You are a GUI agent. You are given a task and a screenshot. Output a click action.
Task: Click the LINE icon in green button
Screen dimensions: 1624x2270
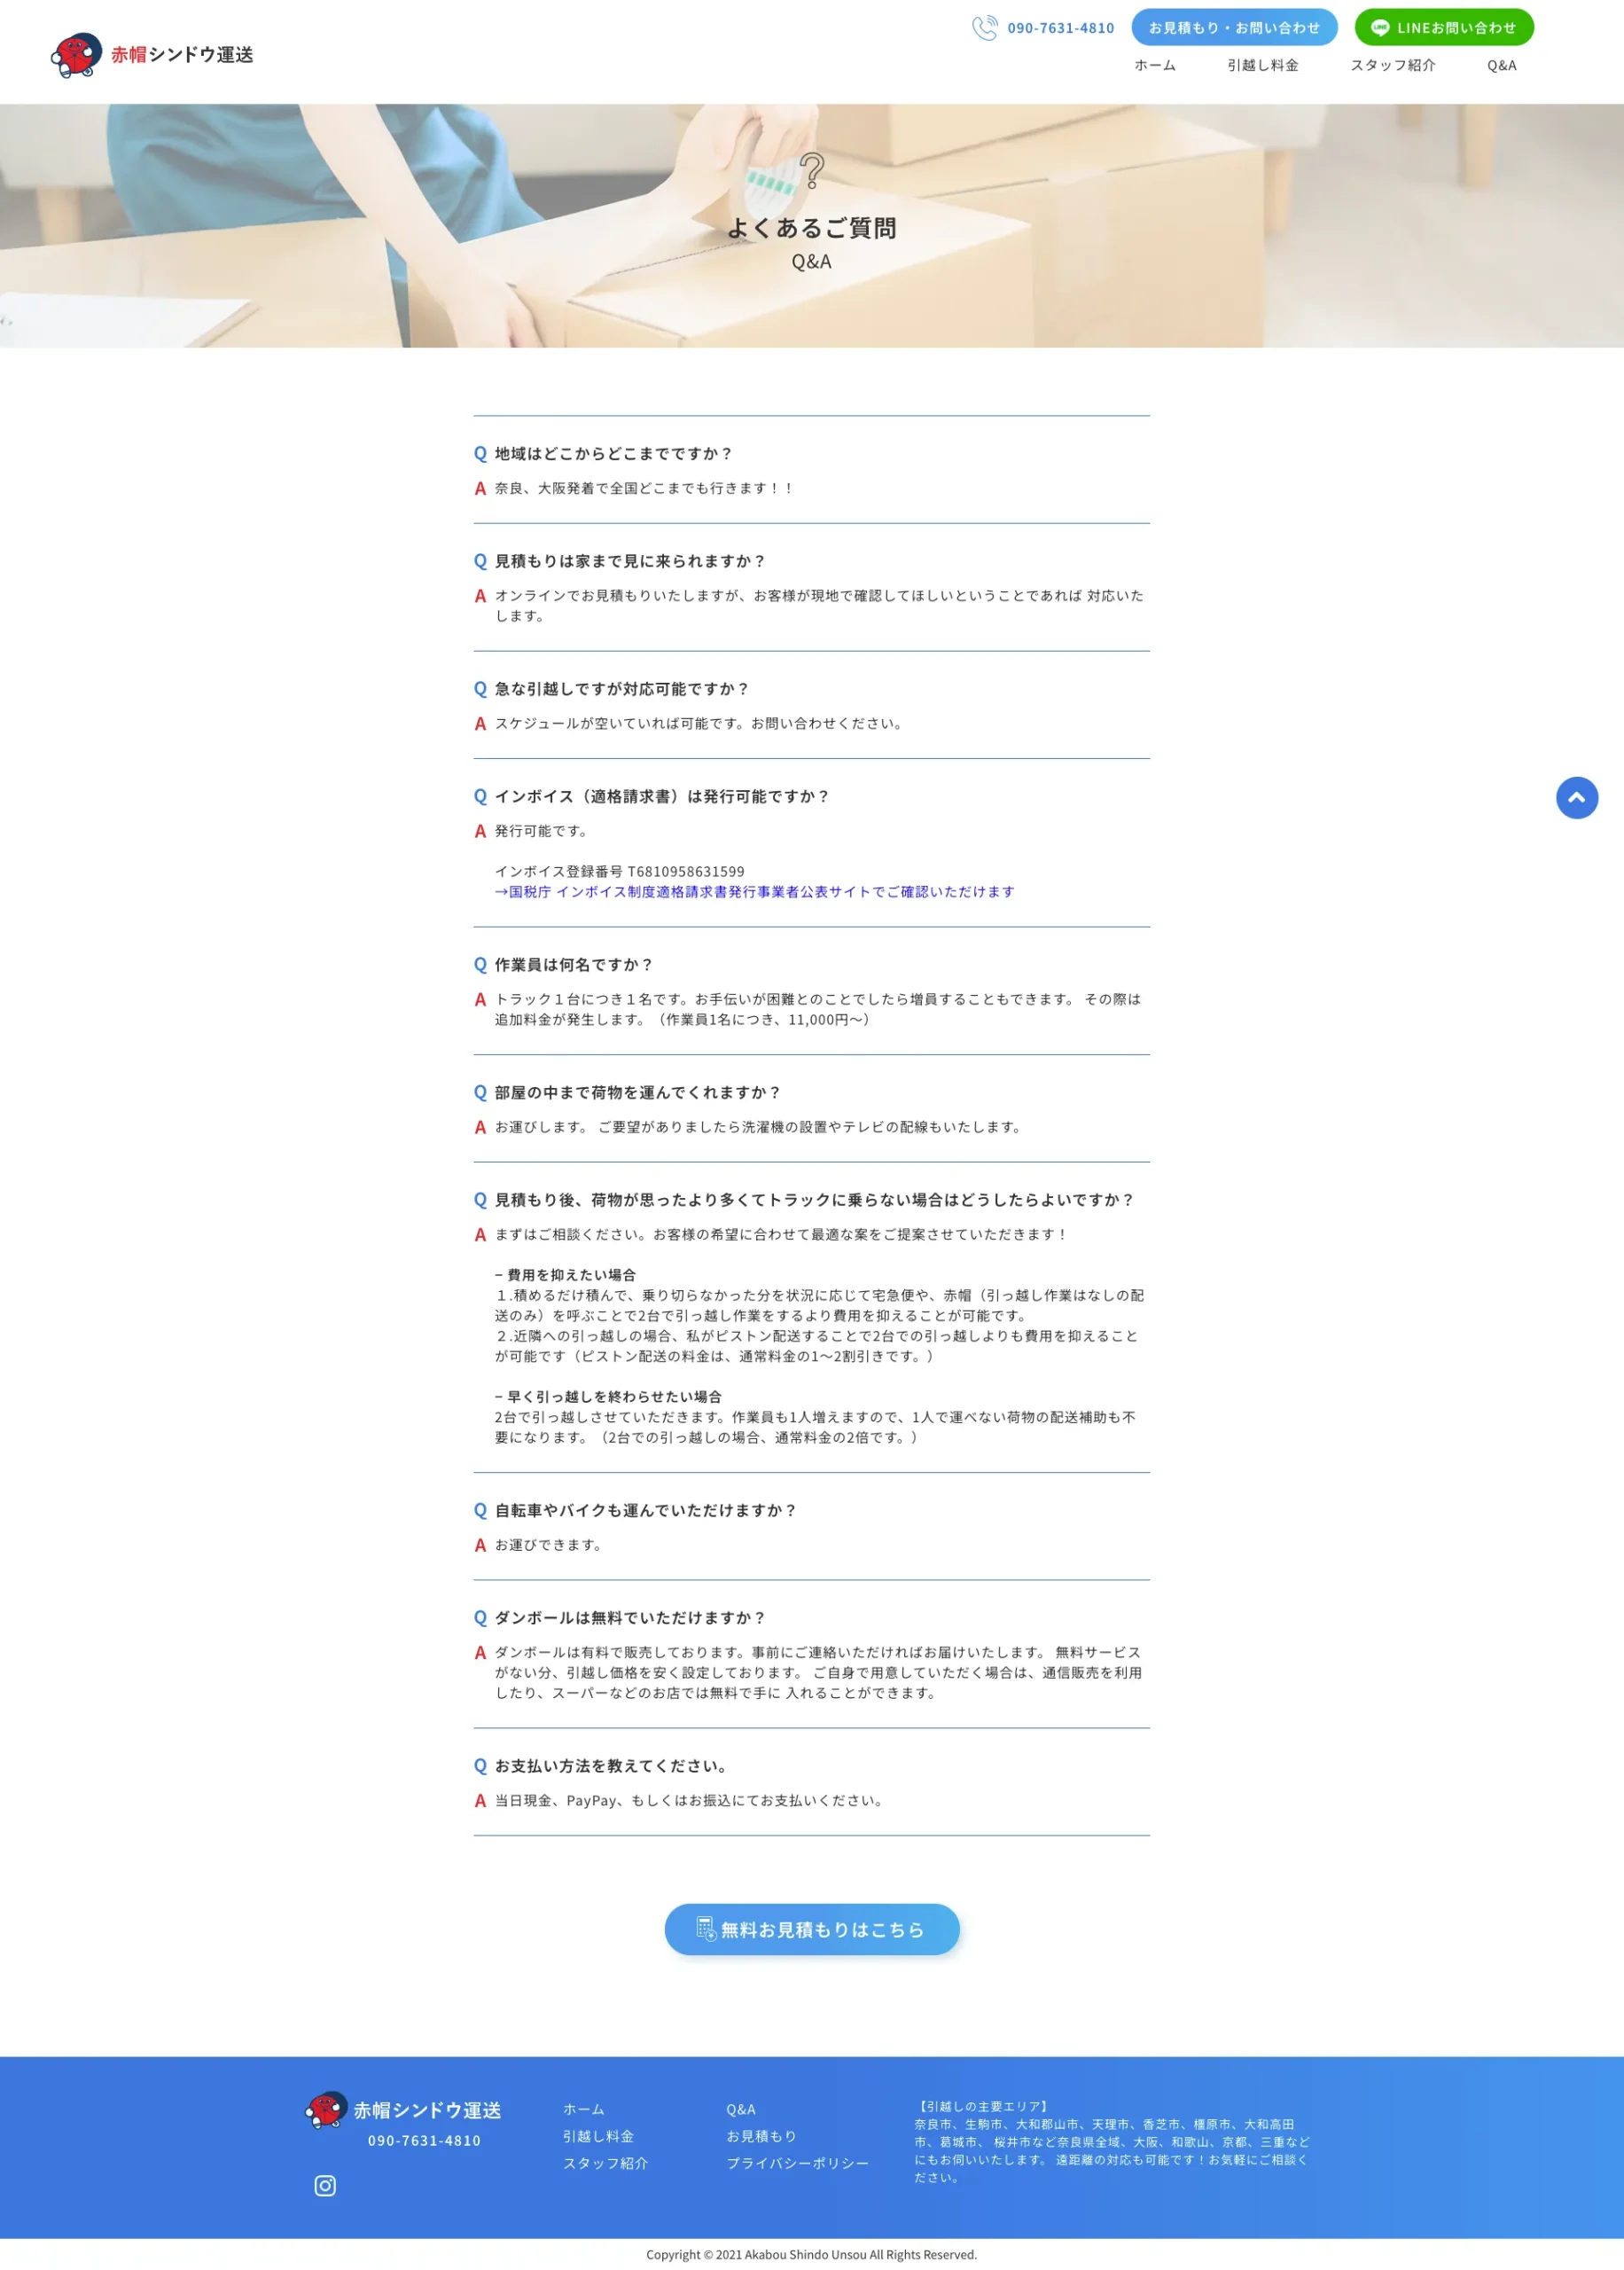1380,28
